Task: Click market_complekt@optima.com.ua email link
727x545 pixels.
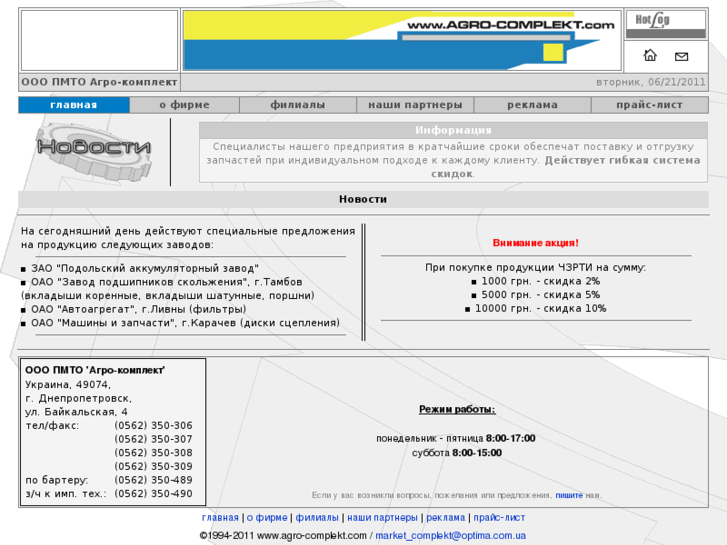Action: (x=451, y=536)
